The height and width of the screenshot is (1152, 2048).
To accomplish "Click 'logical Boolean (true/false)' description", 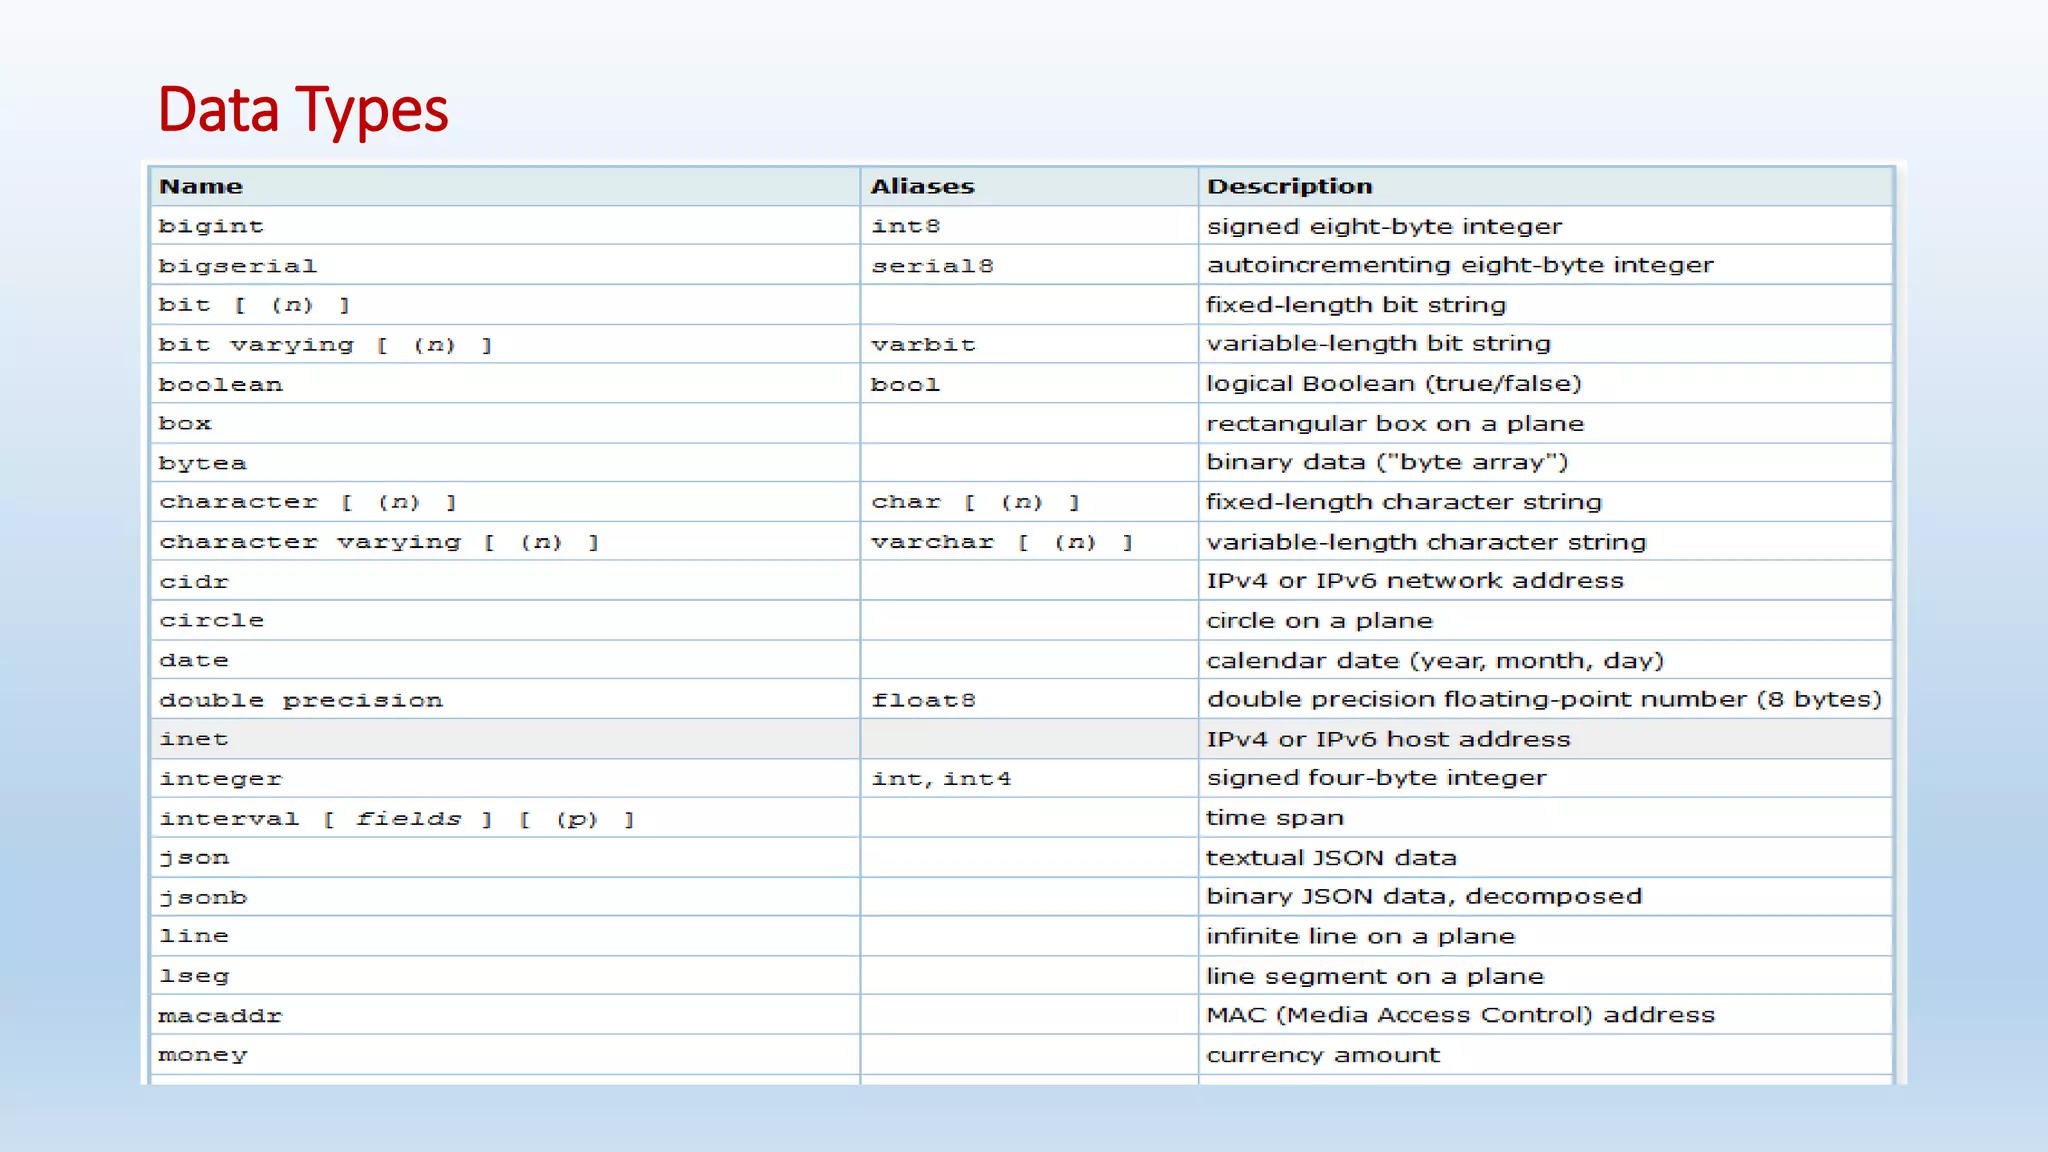I will (x=1394, y=384).
